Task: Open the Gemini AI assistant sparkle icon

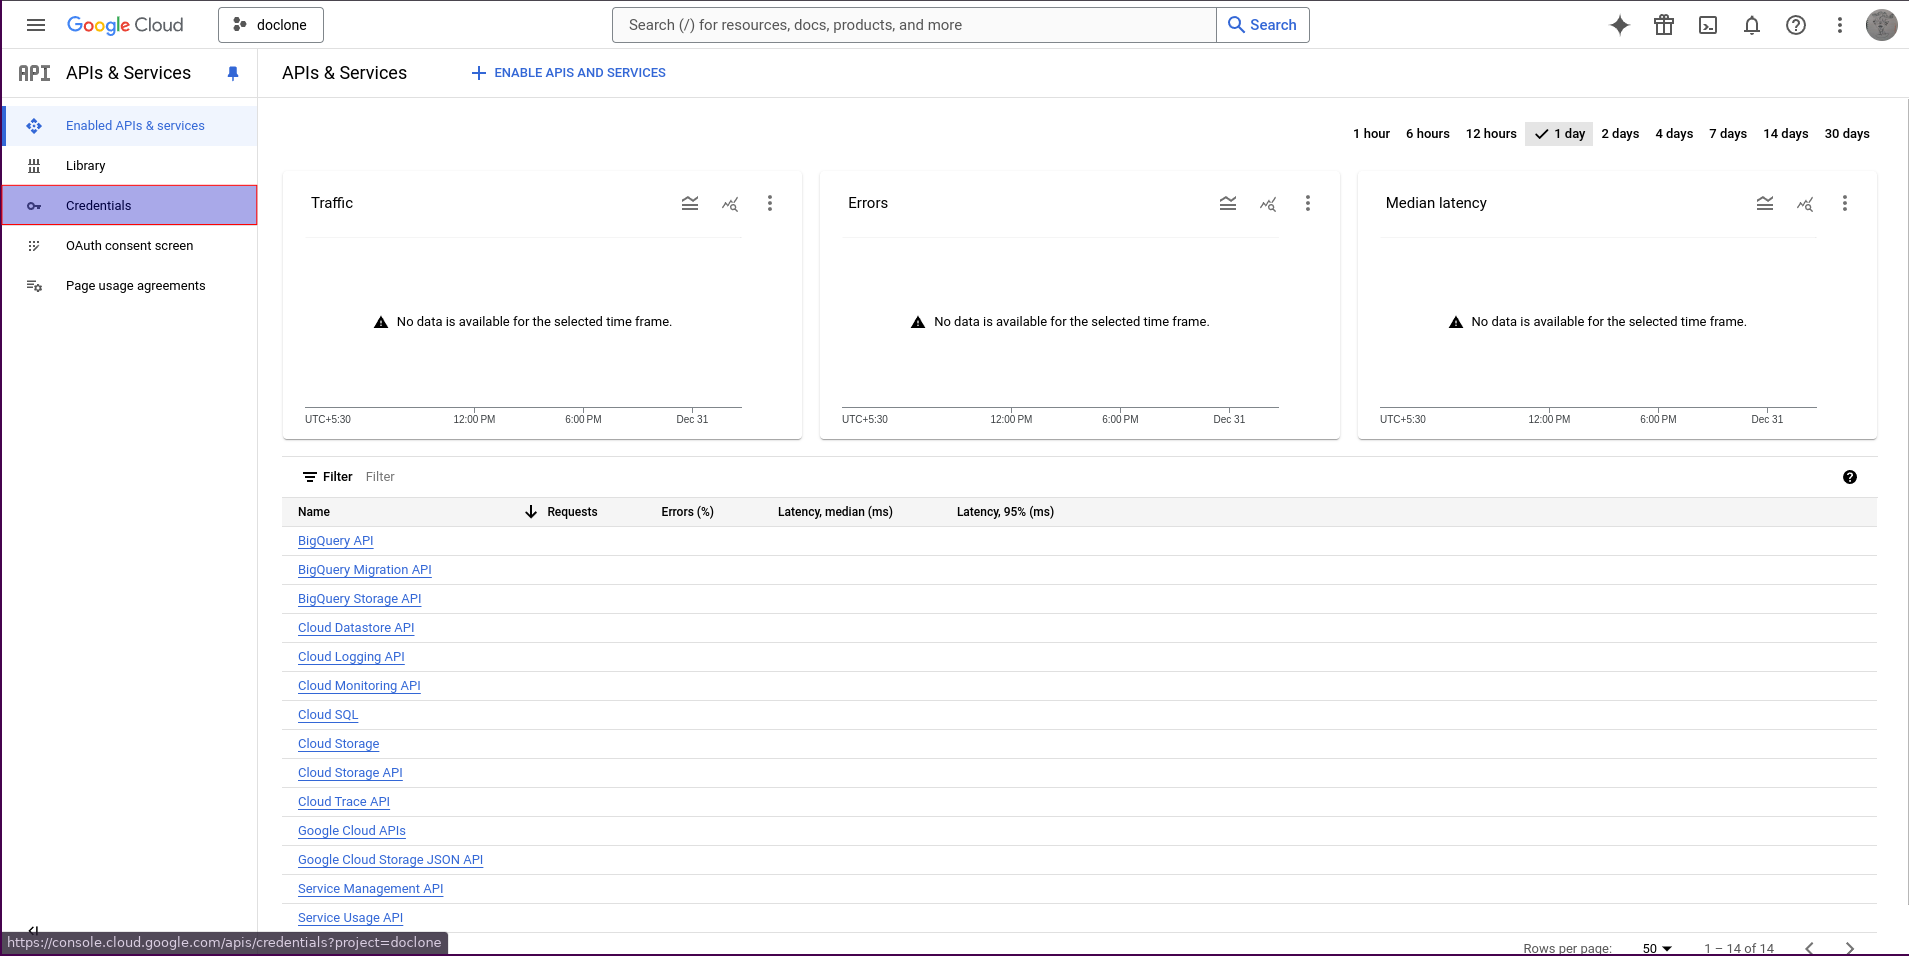Action: point(1619,25)
